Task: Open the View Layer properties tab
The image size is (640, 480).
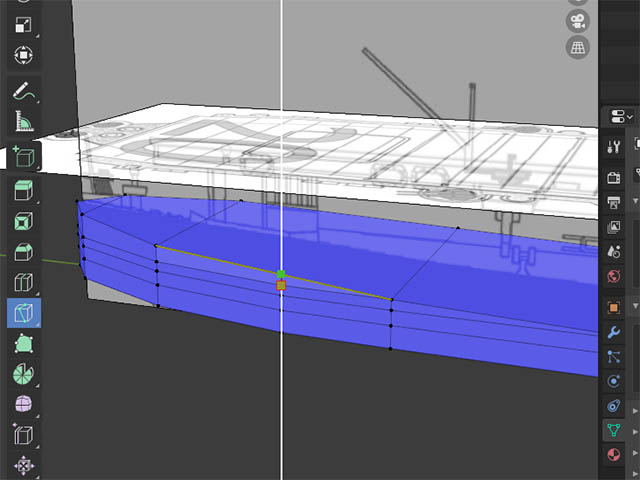Action: [x=613, y=227]
